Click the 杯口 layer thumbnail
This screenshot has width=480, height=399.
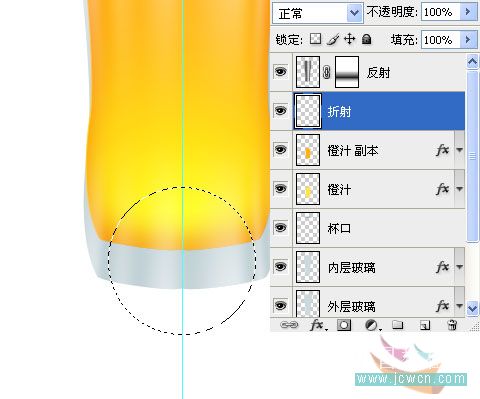coord(308,228)
